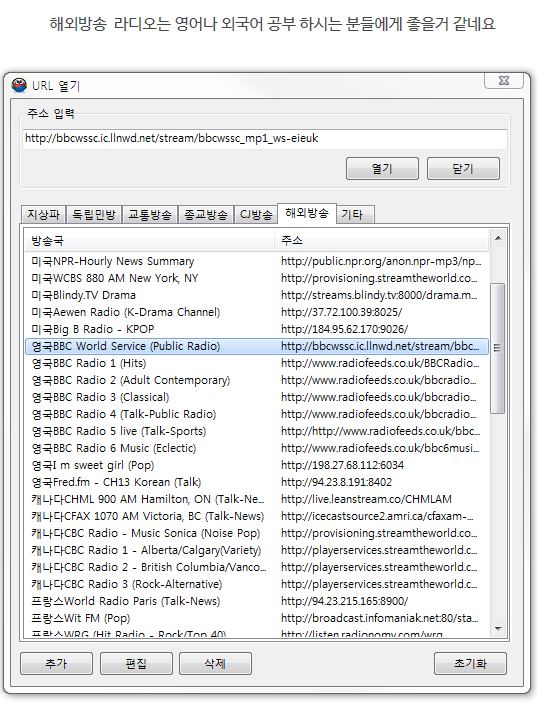Sort by the 주소 column header
The width and height of the screenshot is (545, 708).
tap(382, 241)
